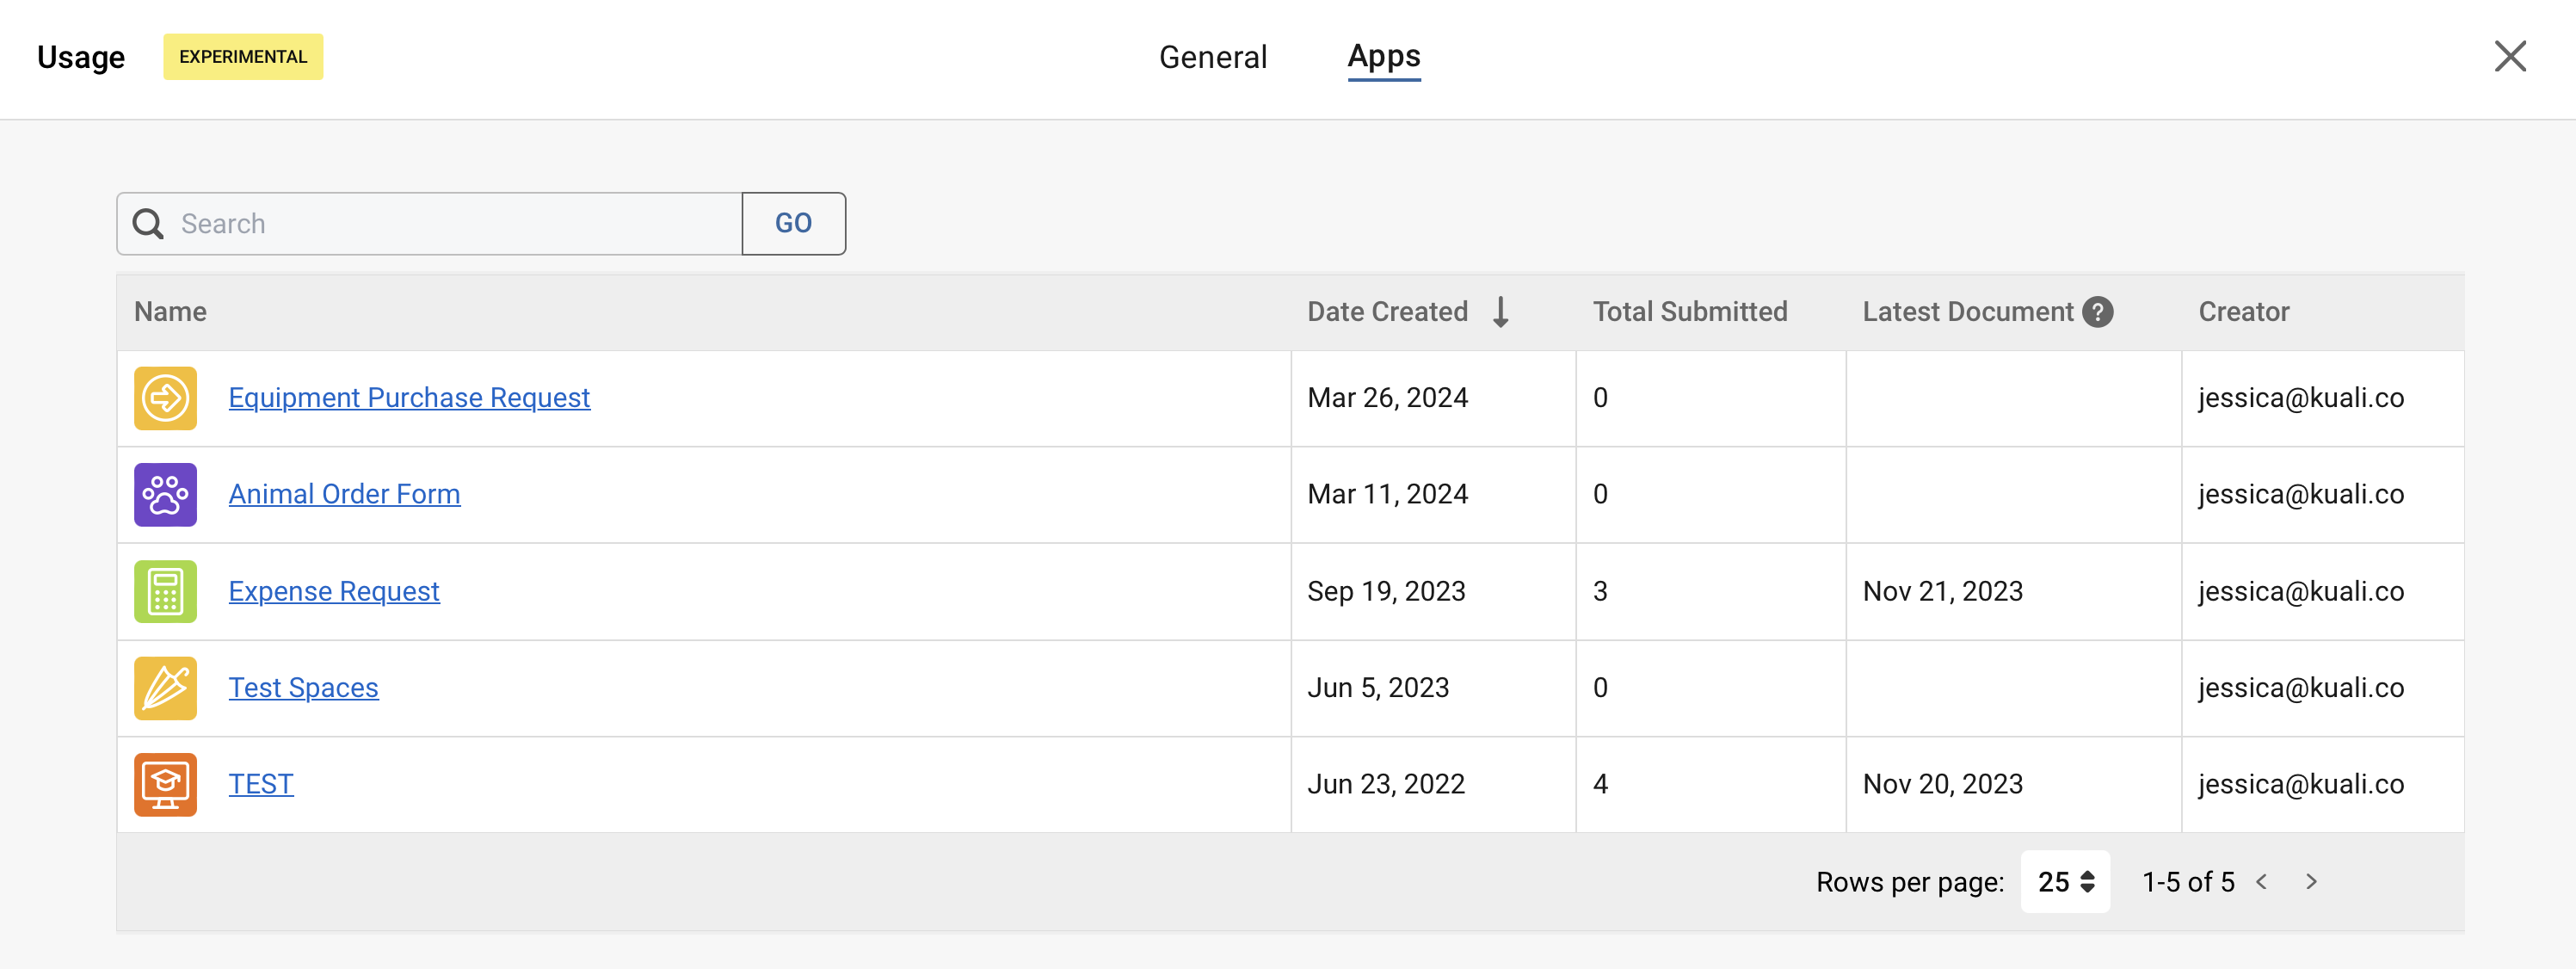Screen dimensions: 2576x969
Task: Click the previous page left chevron
Action: pos(2262,882)
